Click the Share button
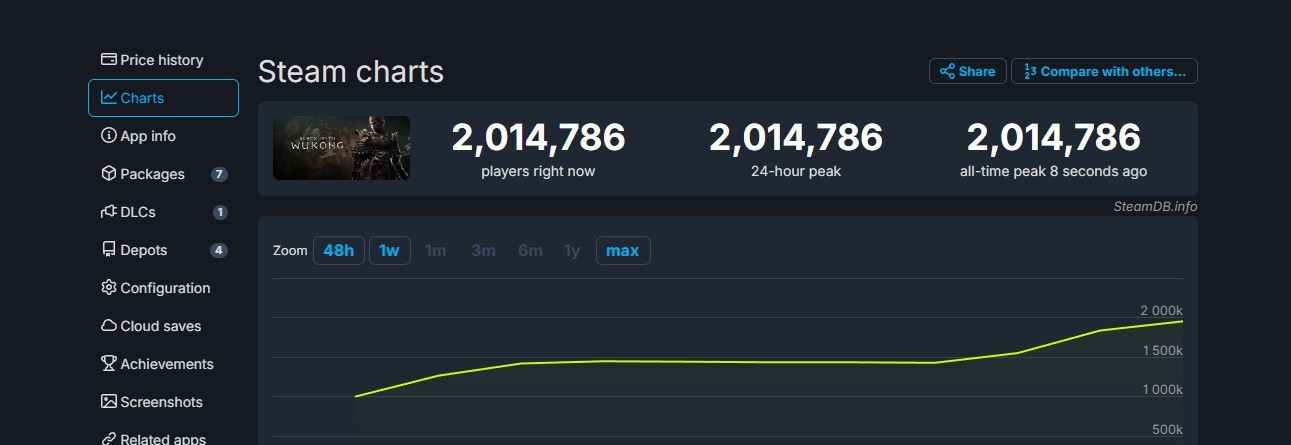The width and height of the screenshot is (1291, 445). [967, 71]
